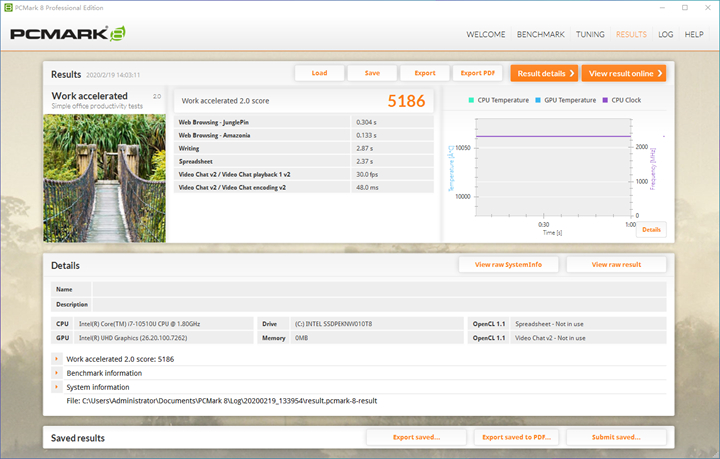Viewport: 720px width, 459px height.
Task: Toggle the CPU Clock legend marker
Action: pyautogui.click(x=604, y=100)
